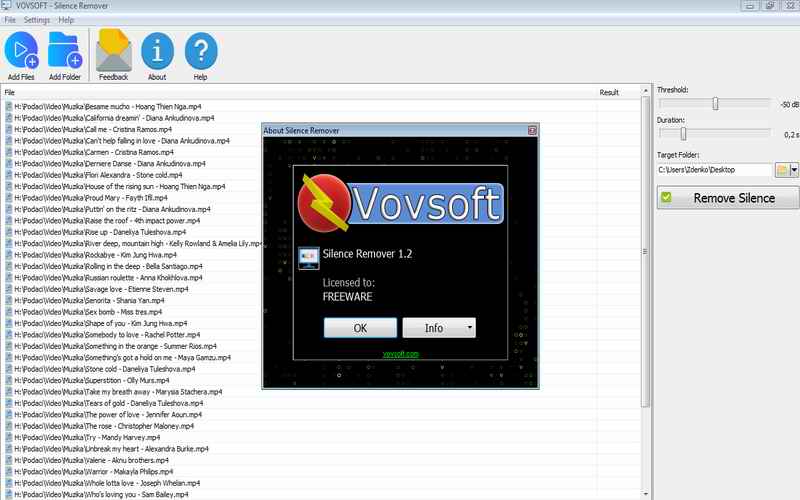Click the Add Files toolbar icon
The image size is (800, 500).
[21, 50]
